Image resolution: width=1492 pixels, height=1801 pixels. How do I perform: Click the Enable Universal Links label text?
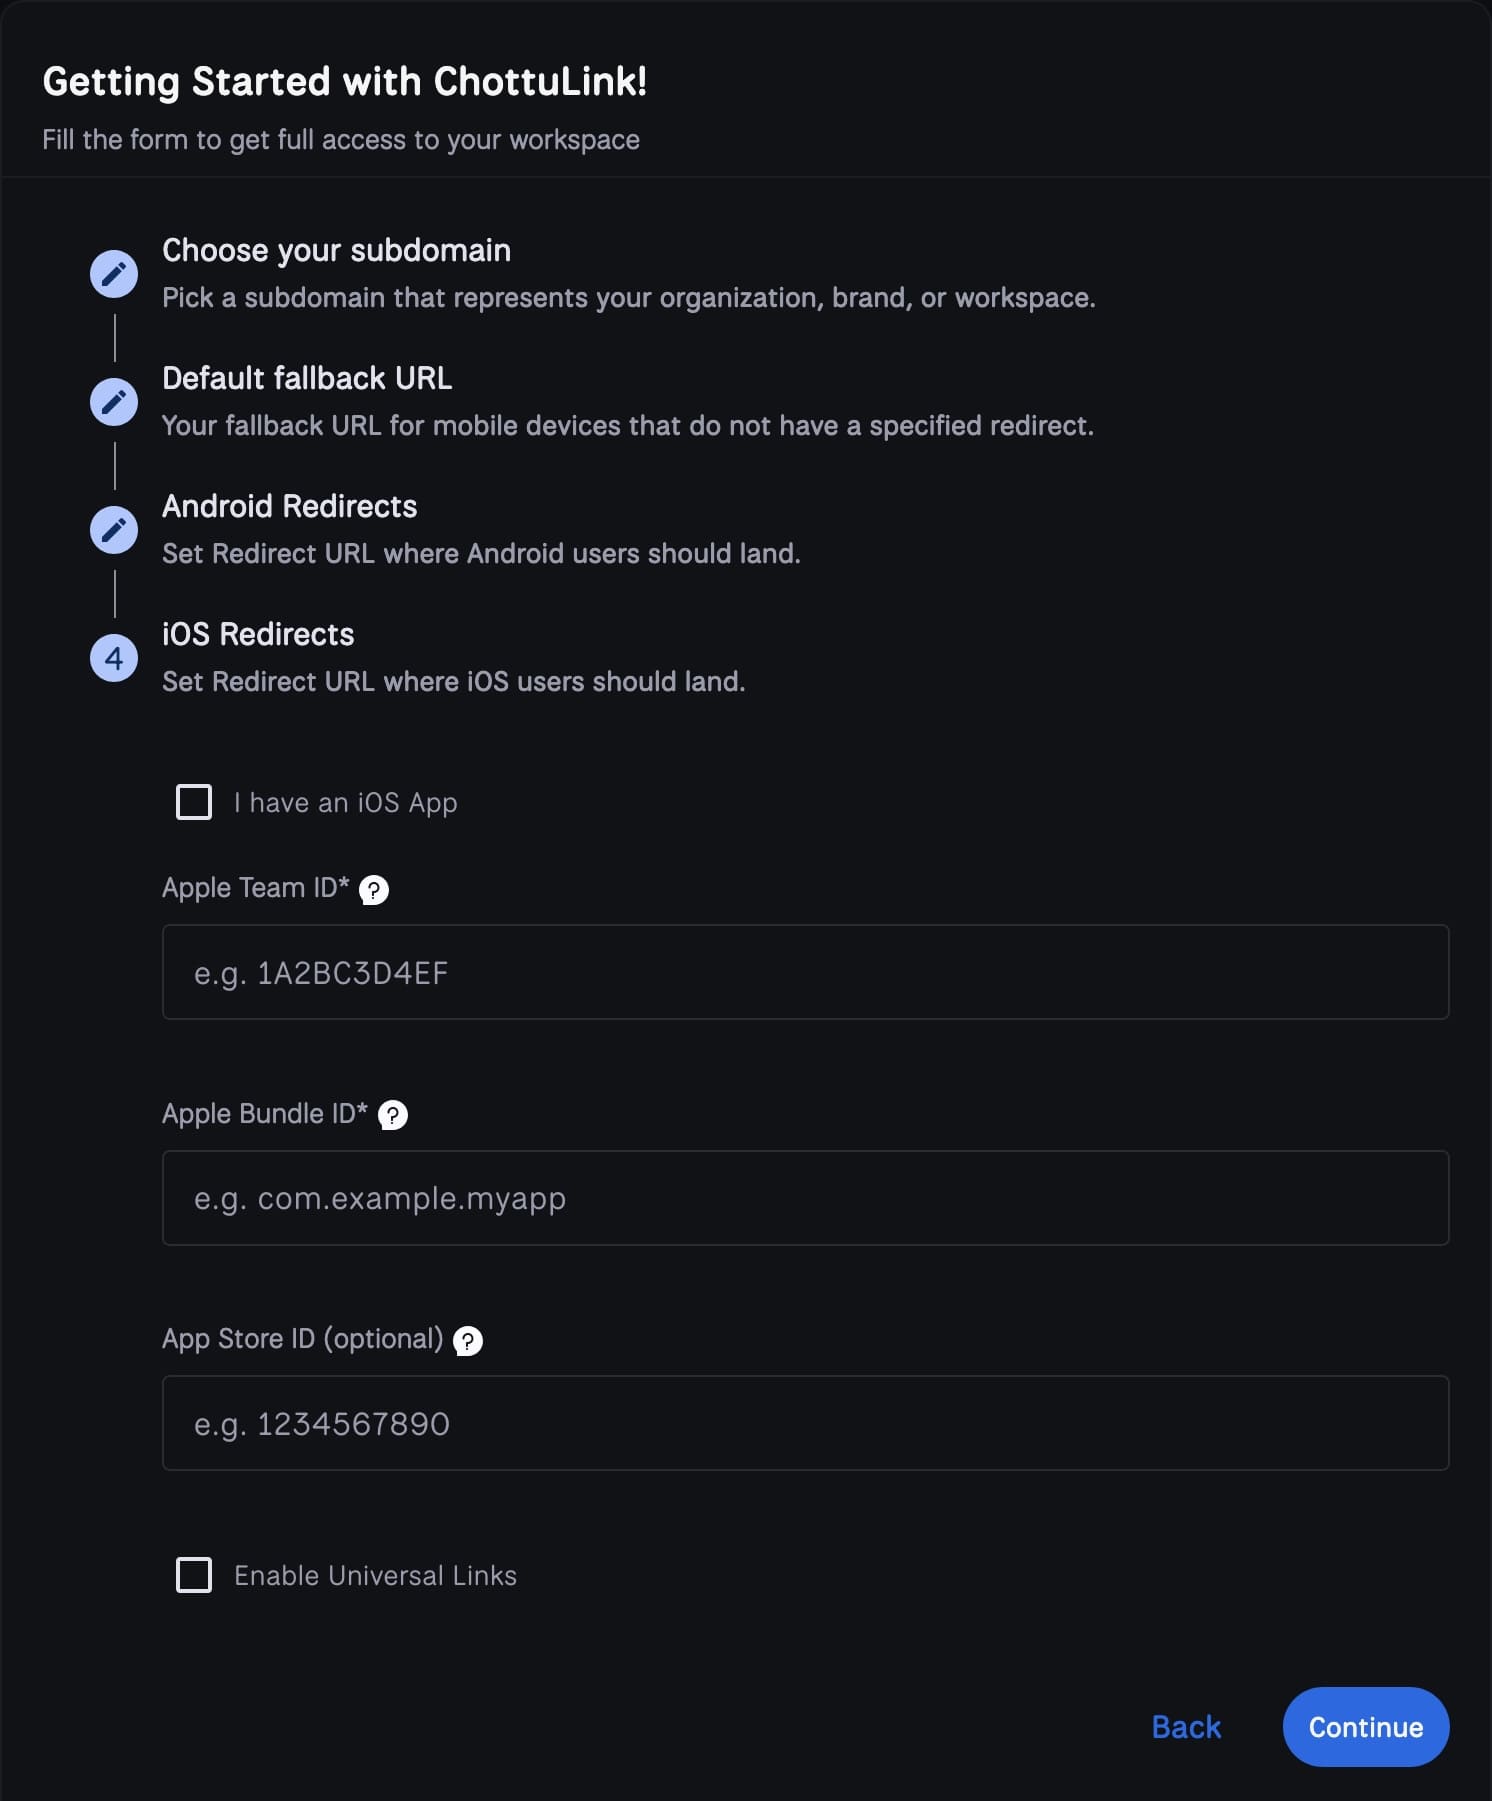375,1576
